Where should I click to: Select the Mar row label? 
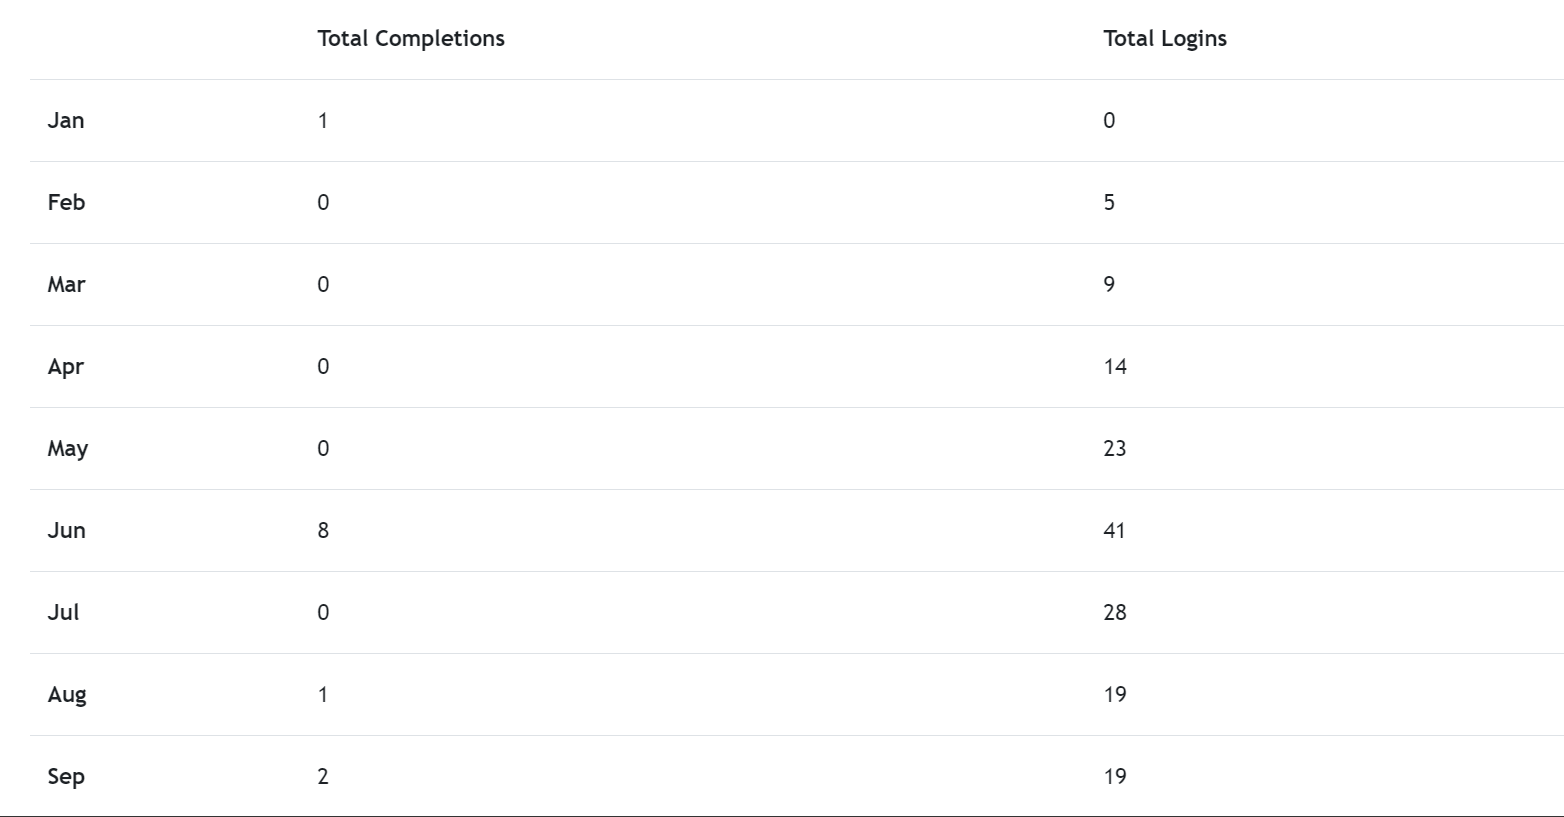[66, 284]
